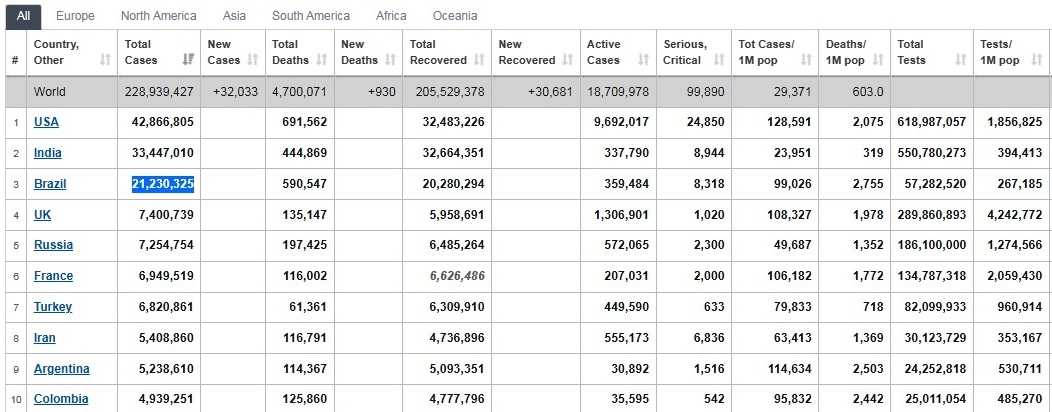Switch to the Europe tab
The width and height of the screenshot is (1052, 412).
tap(75, 15)
